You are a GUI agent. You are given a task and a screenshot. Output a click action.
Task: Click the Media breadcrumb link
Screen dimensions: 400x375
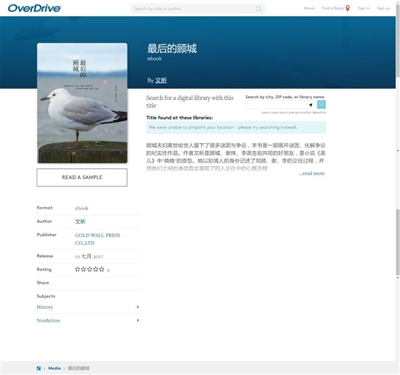[54, 368]
